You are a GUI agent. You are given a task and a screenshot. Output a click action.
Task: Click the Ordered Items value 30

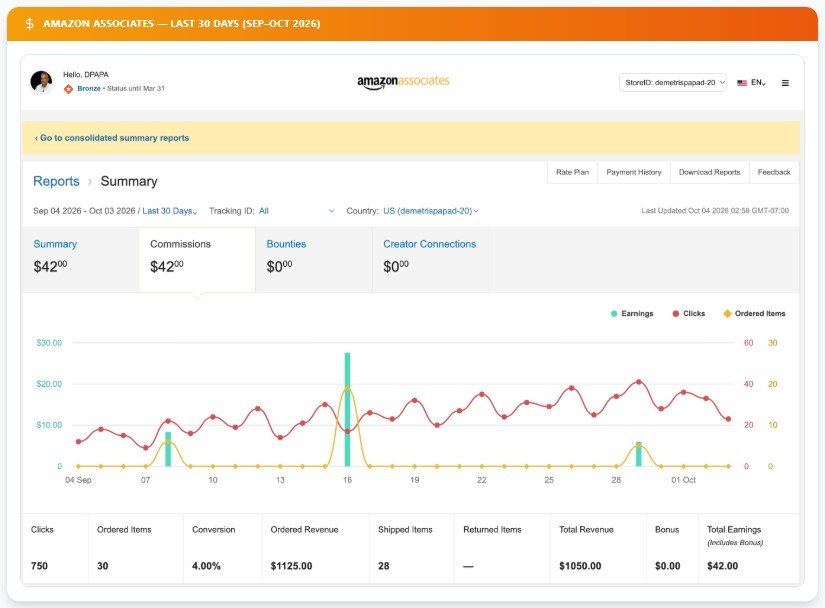point(103,566)
